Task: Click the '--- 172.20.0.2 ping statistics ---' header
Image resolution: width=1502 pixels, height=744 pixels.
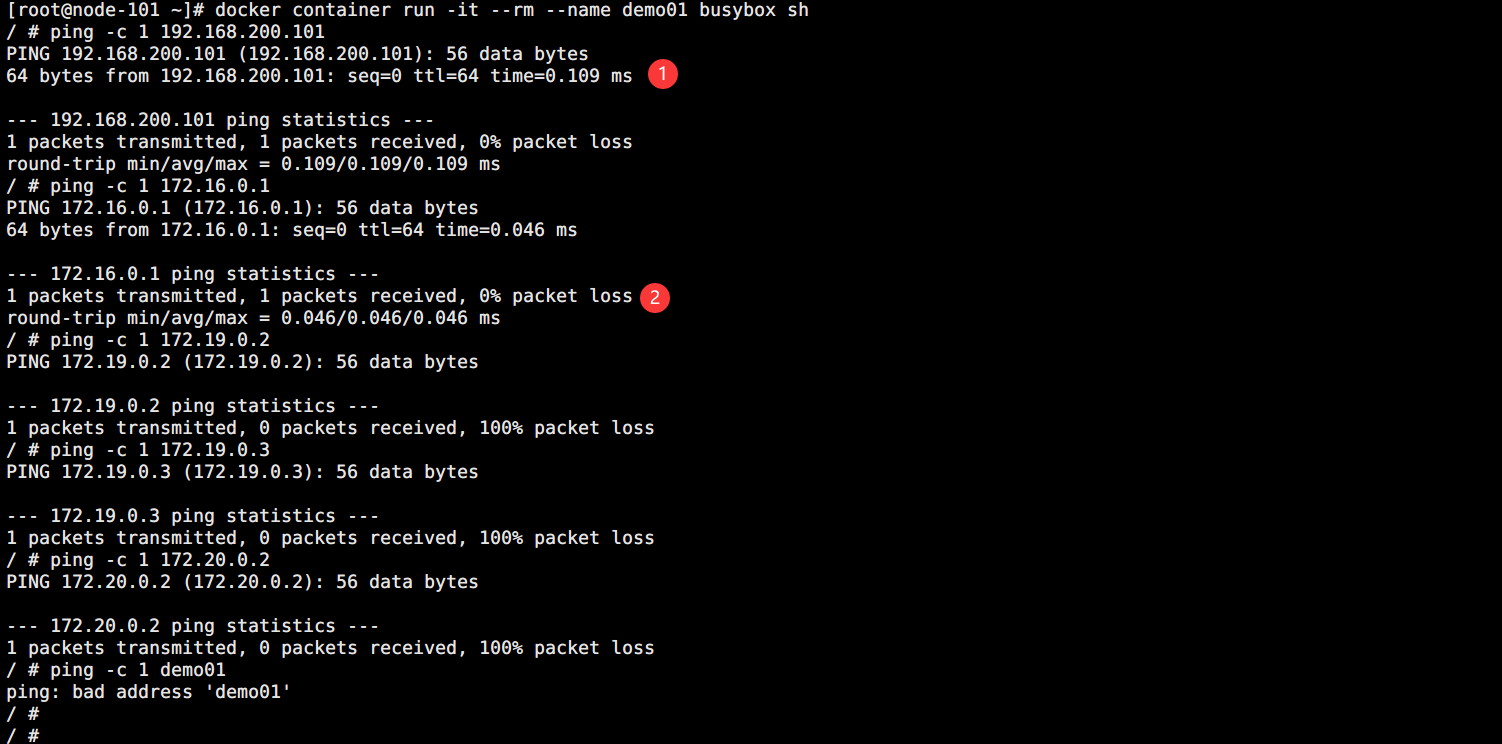Action: click(x=193, y=626)
